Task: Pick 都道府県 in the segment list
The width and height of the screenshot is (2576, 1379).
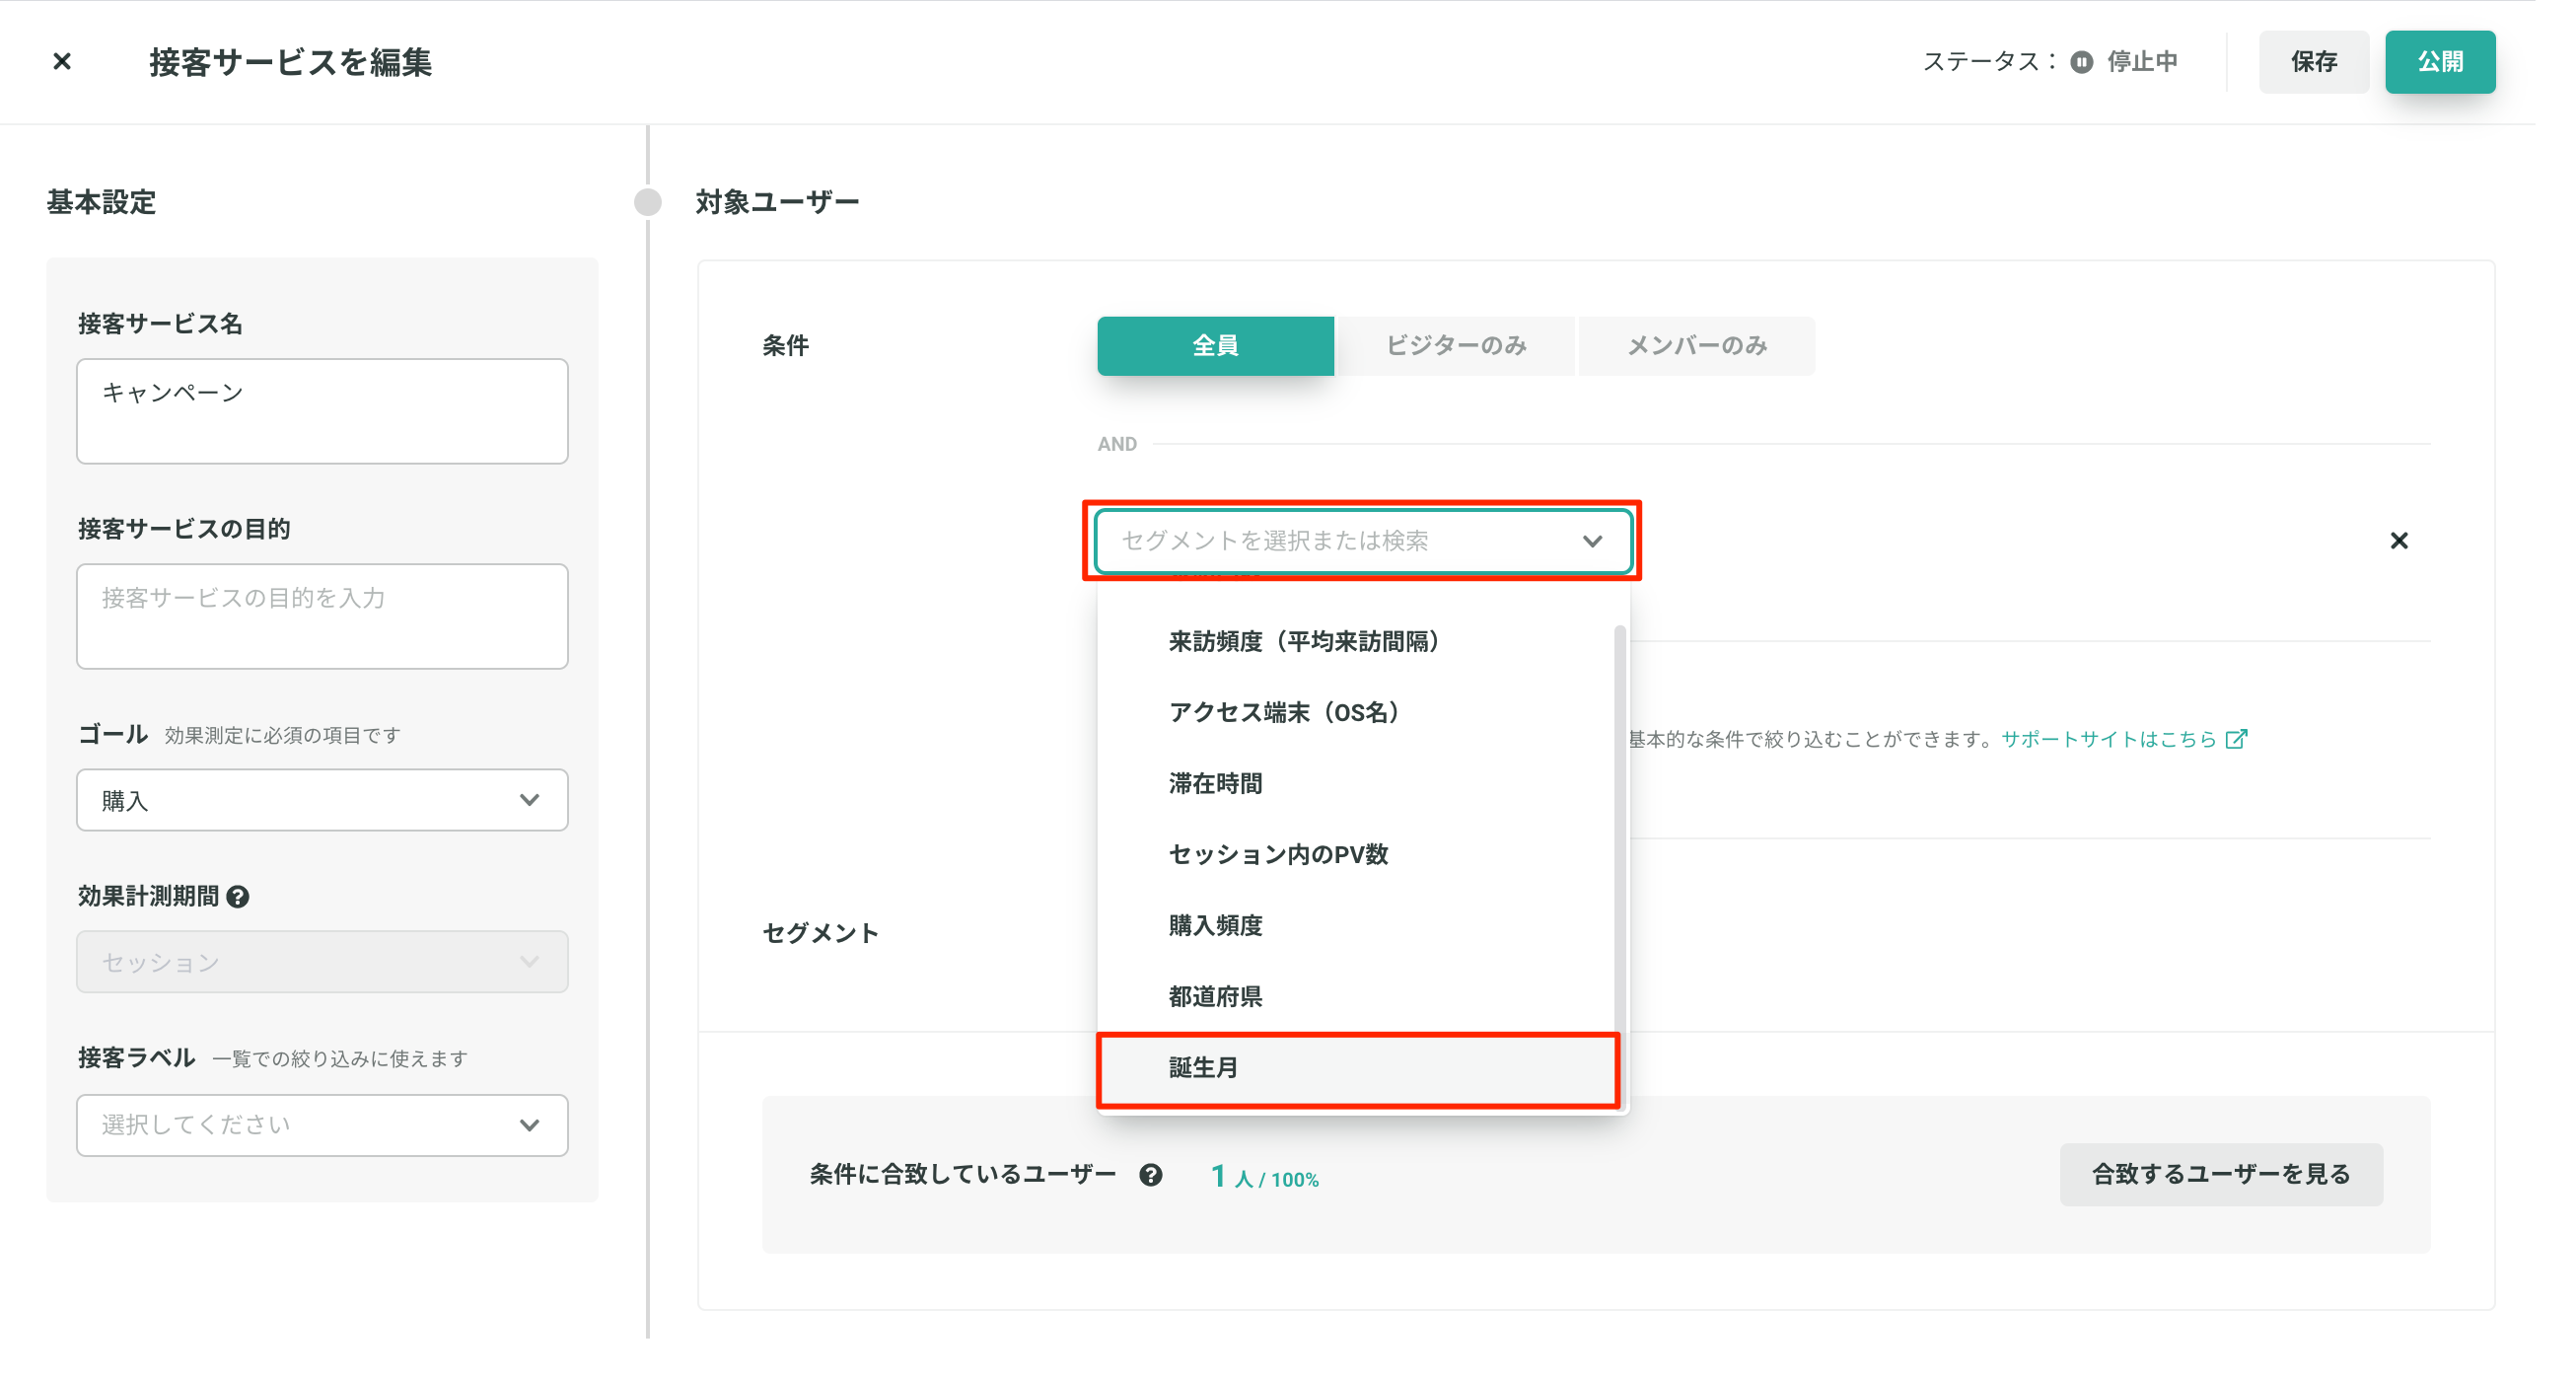Action: coord(1215,997)
